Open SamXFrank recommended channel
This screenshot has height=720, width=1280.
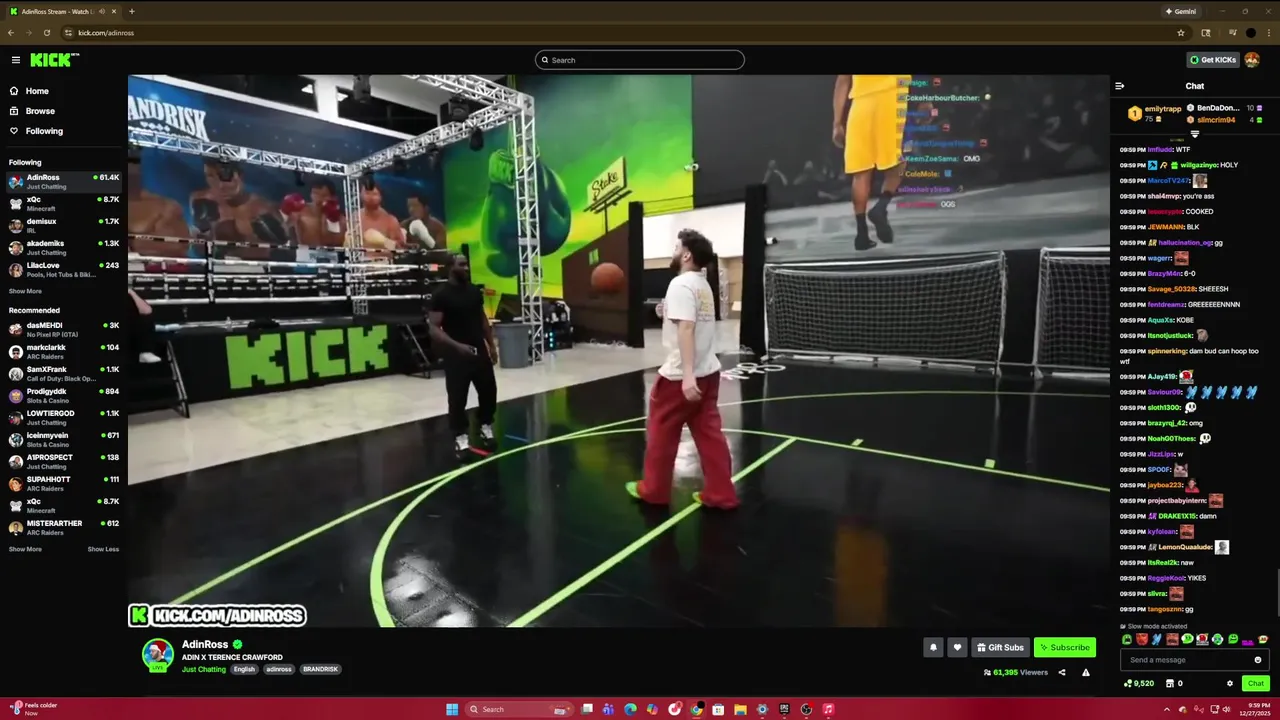pyautogui.click(x=63, y=374)
